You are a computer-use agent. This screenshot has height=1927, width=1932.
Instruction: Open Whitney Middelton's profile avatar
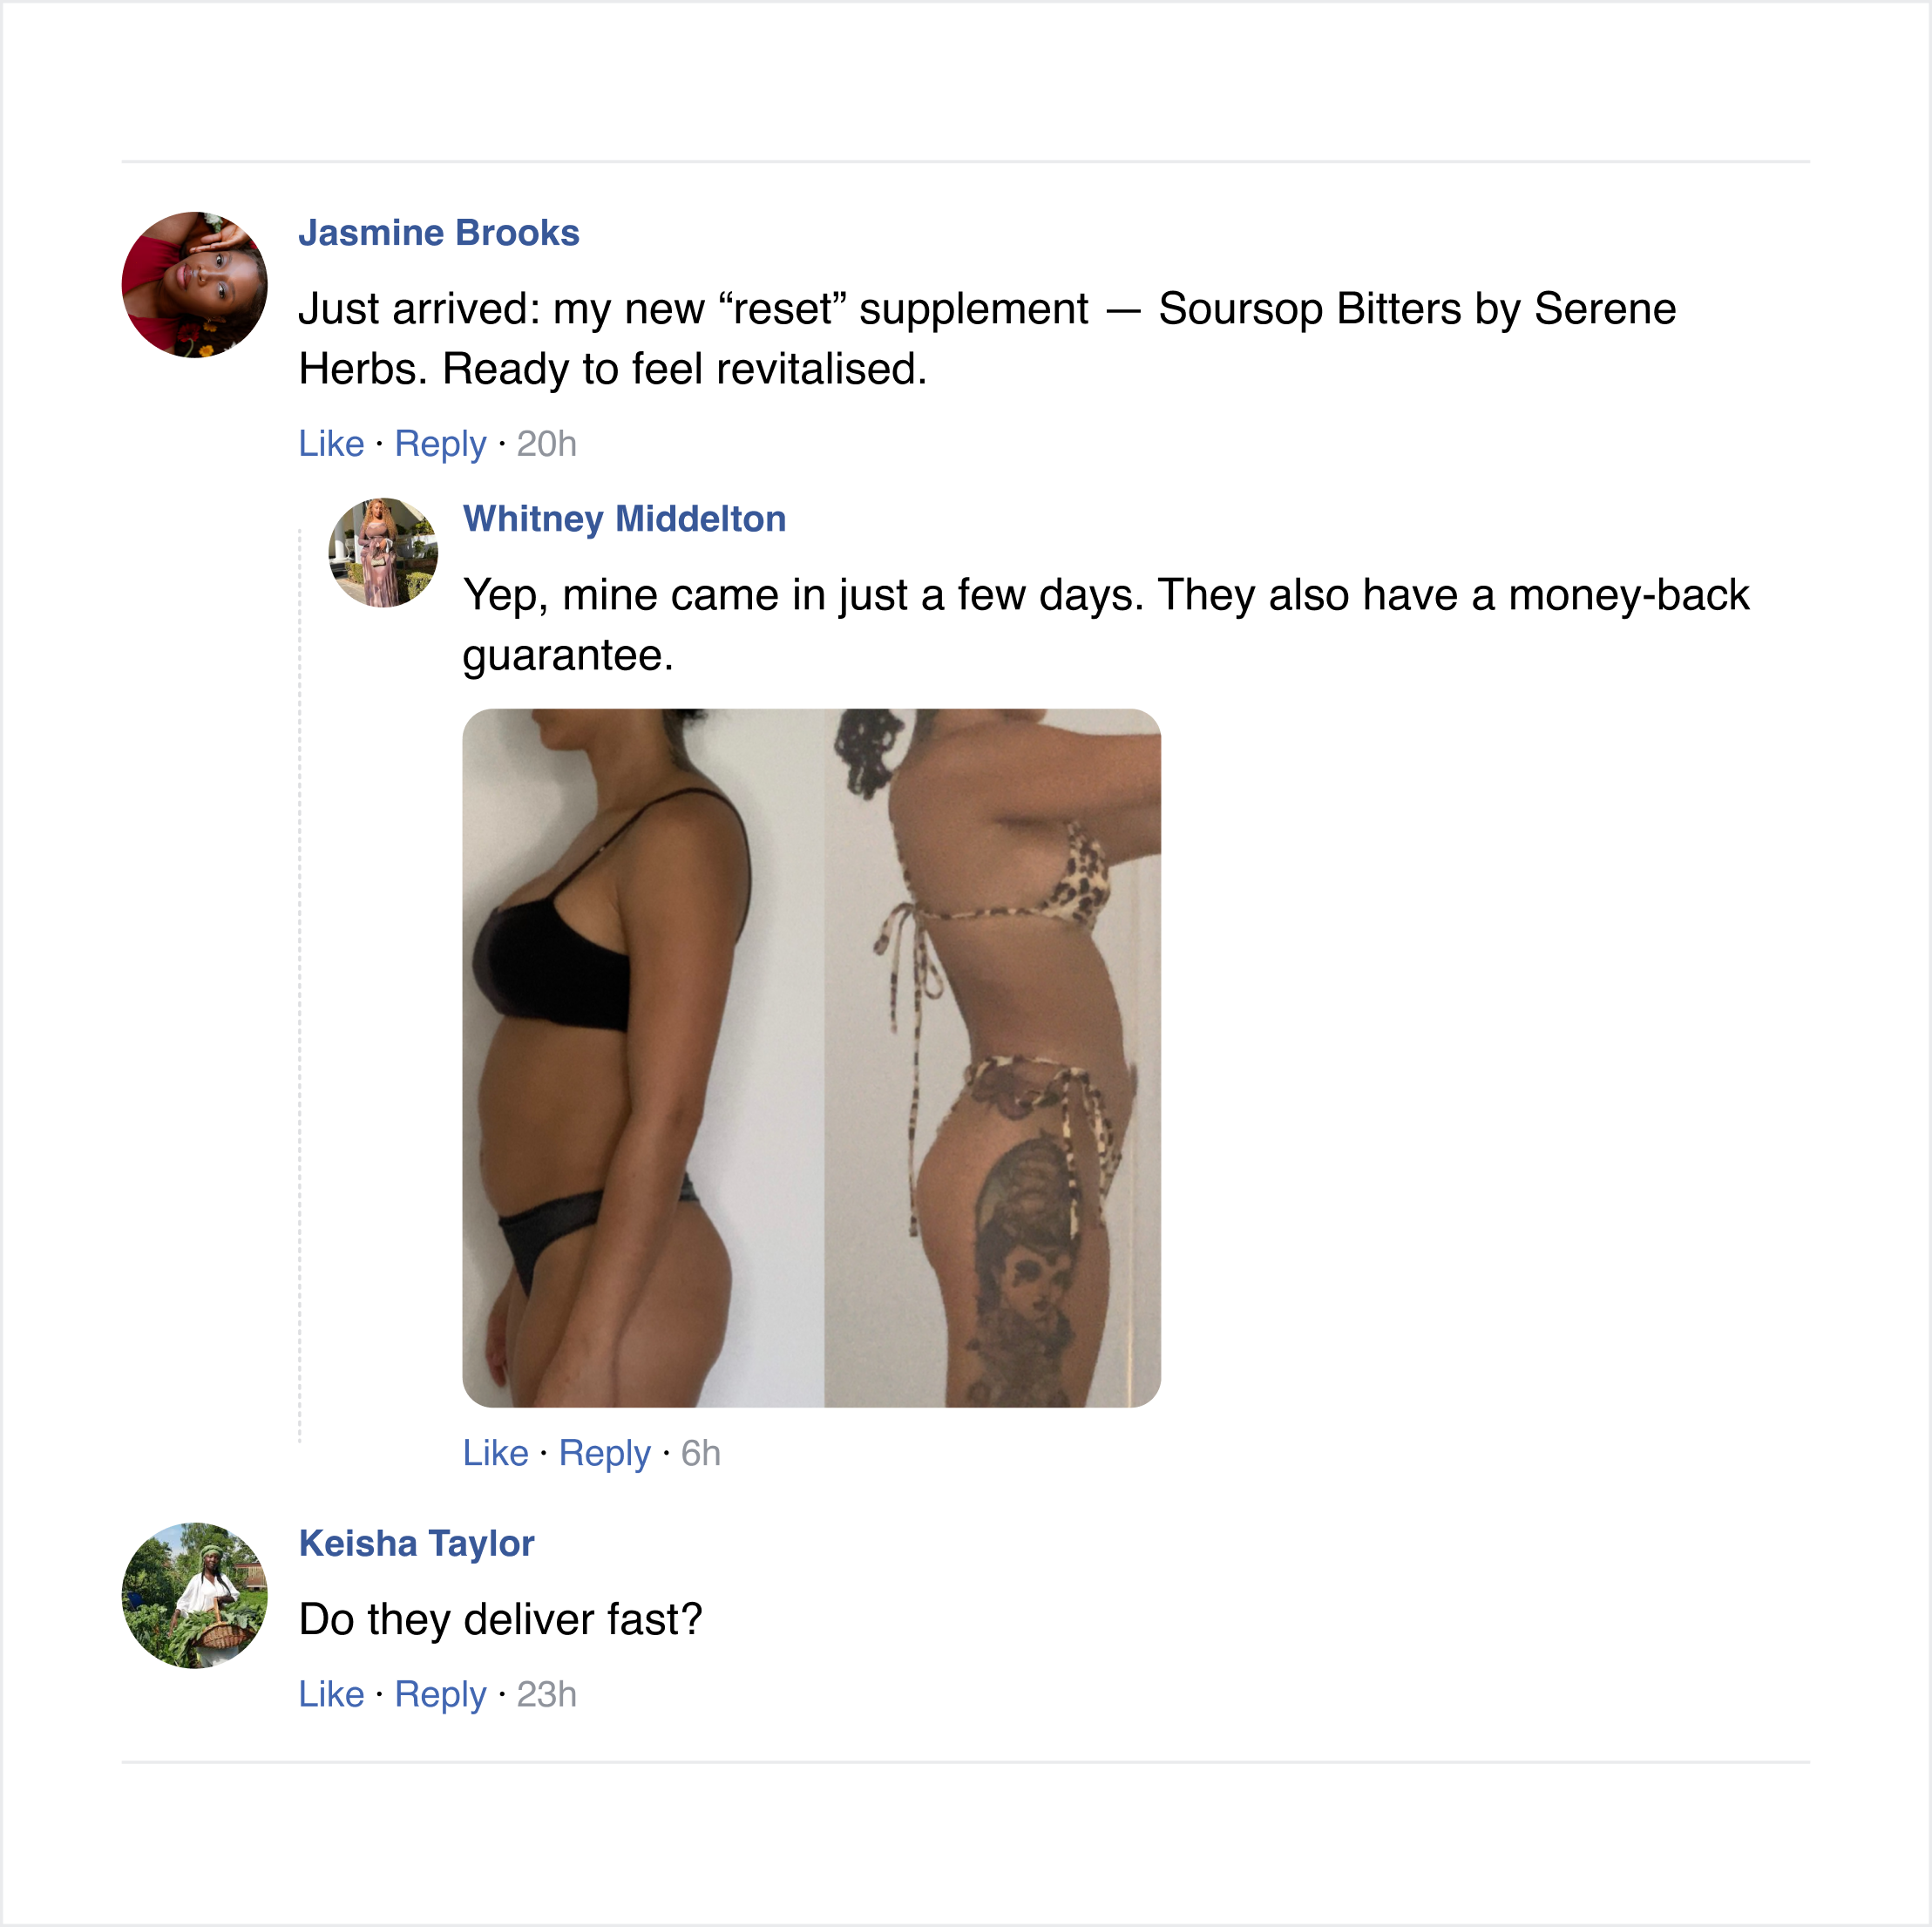tap(383, 553)
